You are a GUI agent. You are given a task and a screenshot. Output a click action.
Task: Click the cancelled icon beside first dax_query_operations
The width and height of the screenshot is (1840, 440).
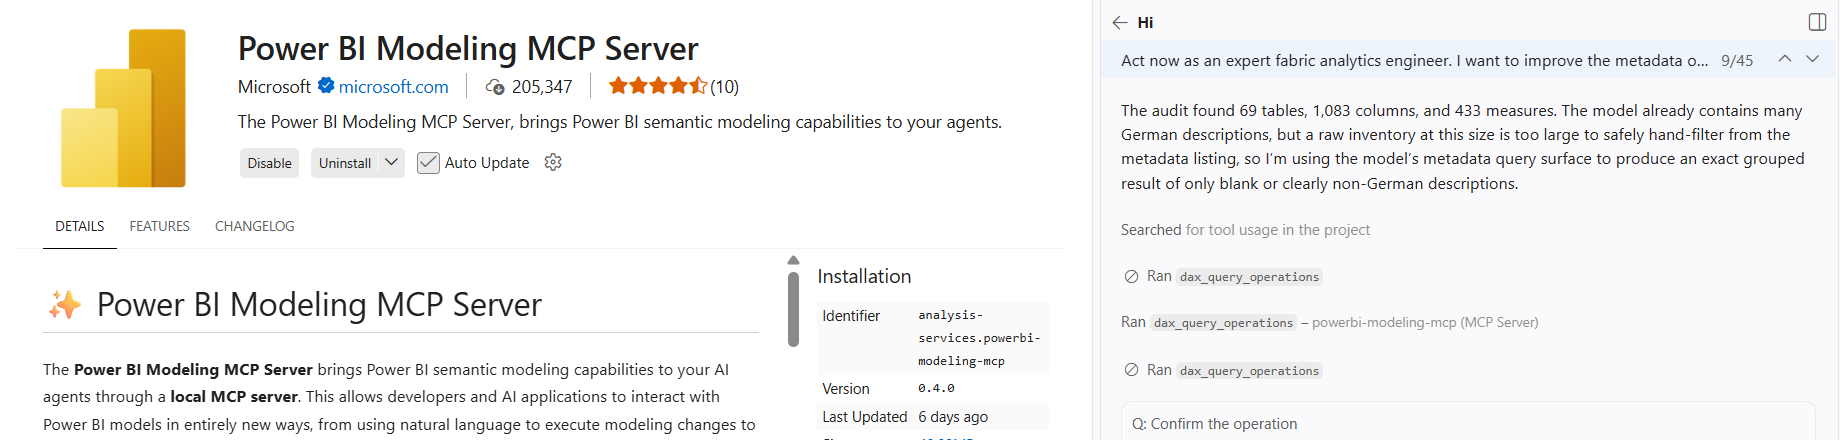pos(1131,277)
